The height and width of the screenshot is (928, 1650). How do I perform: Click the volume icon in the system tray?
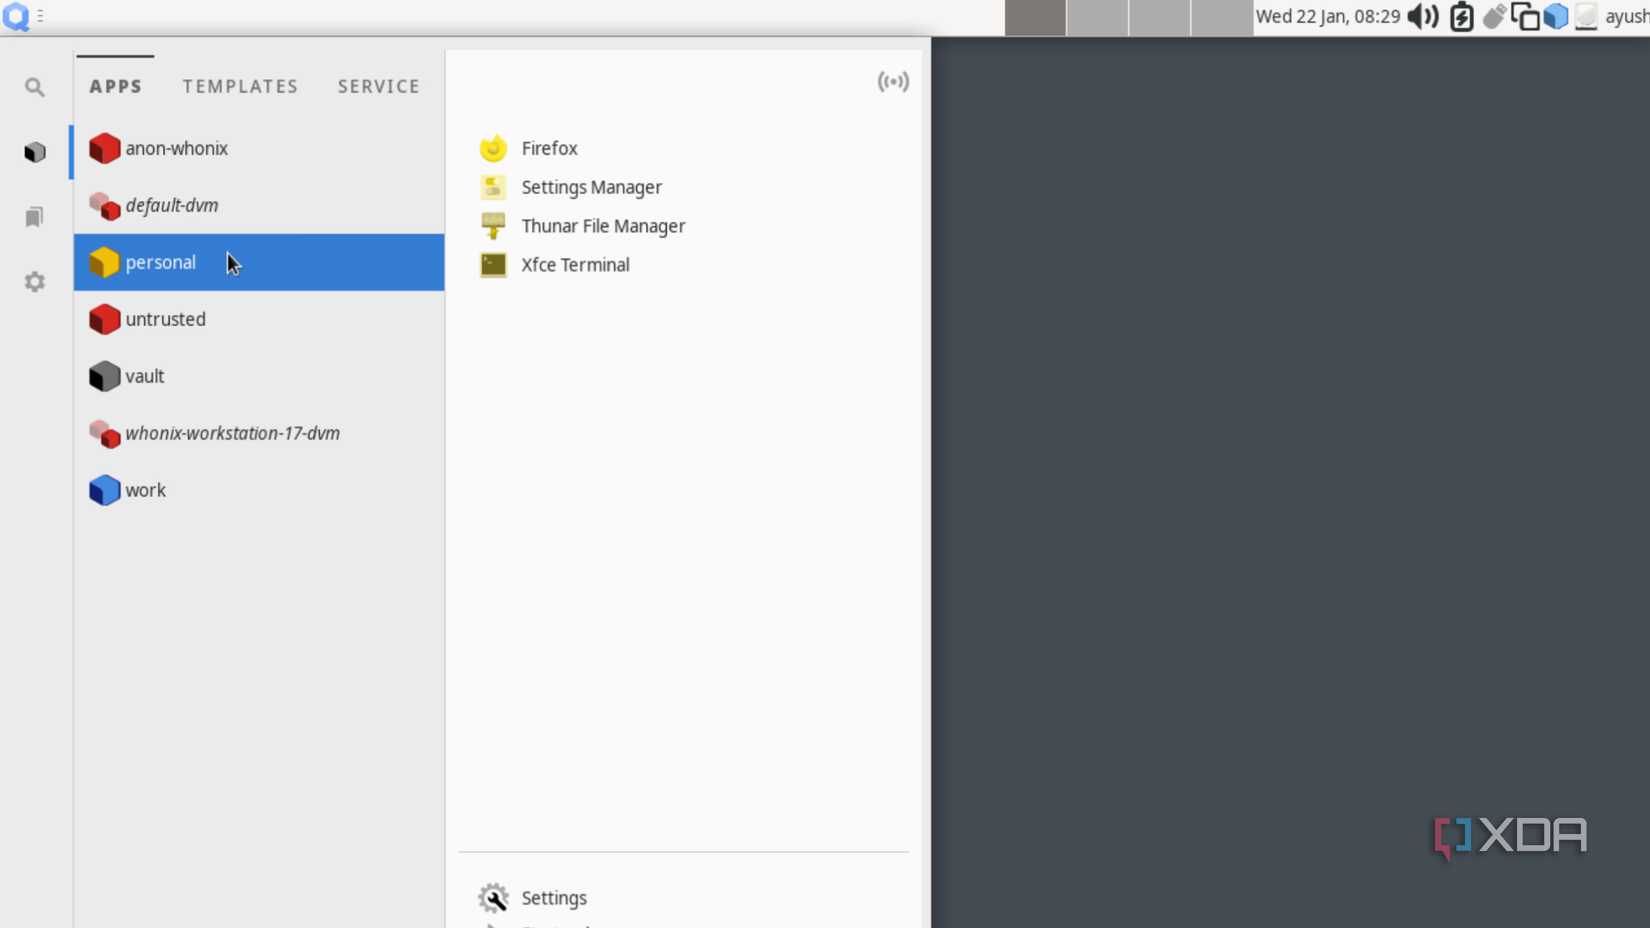pyautogui.click(x=1422, y=16)
